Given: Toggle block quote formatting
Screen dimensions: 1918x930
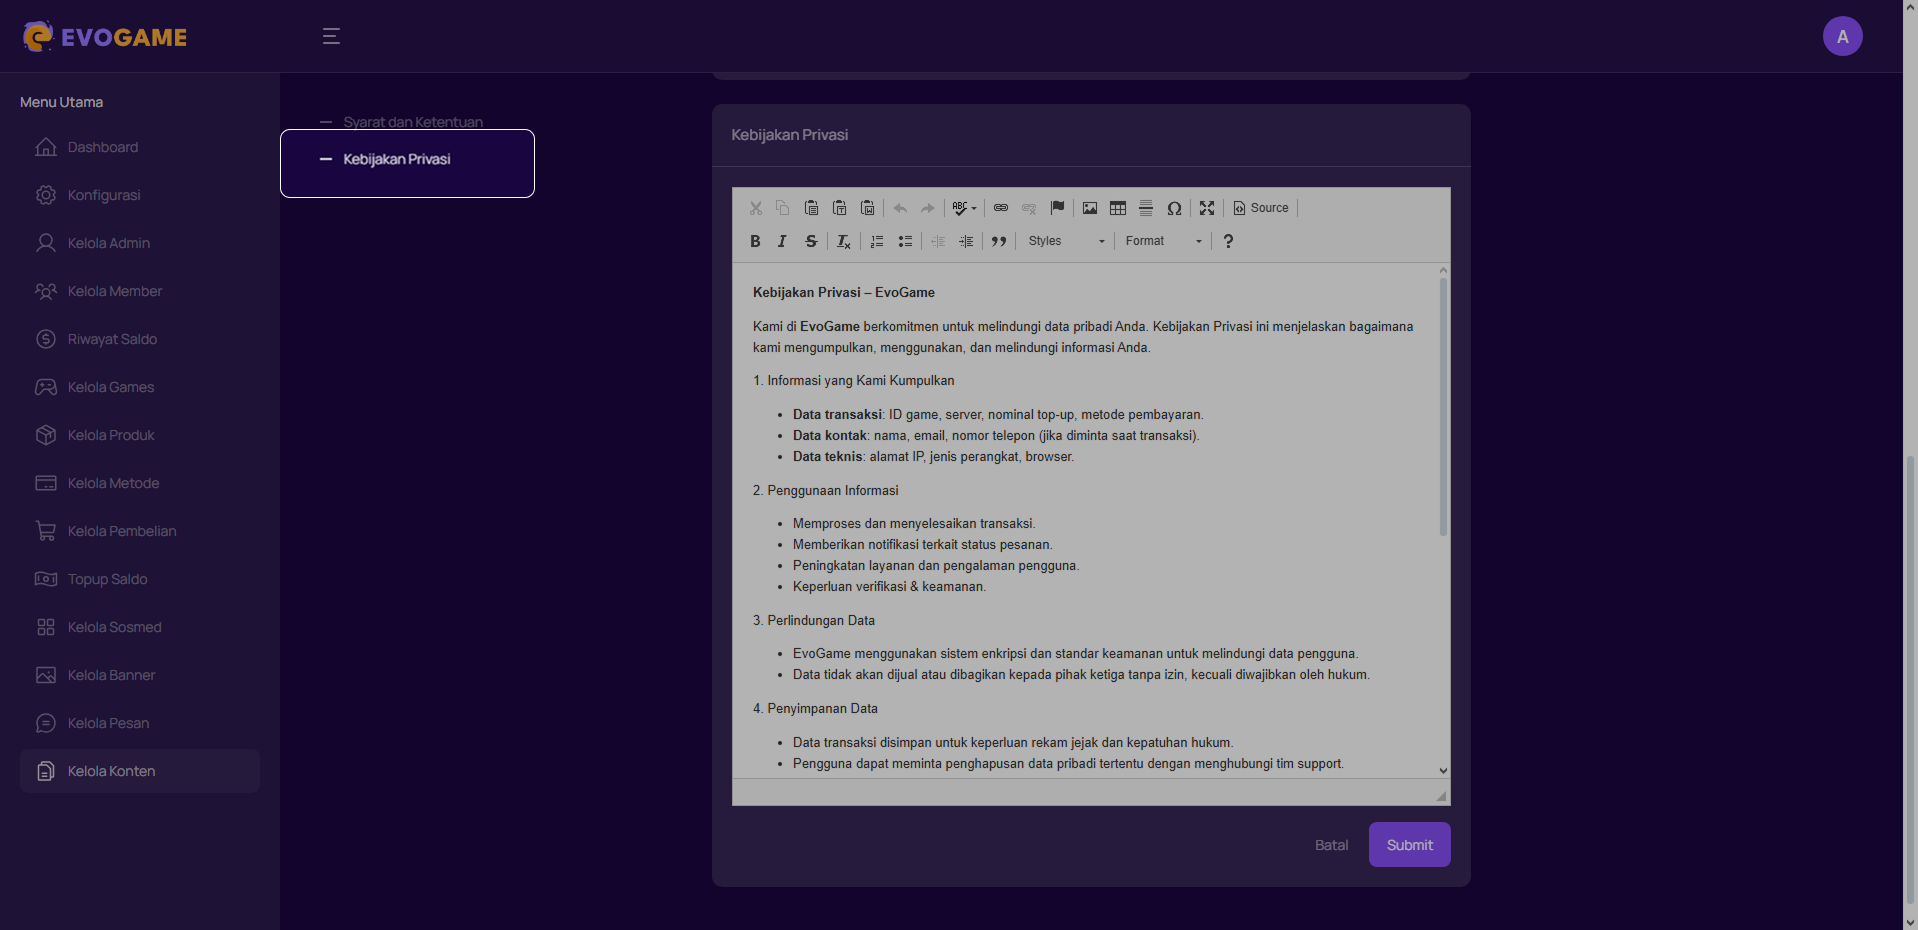Looking at the screenshot, I should [x=999, y=241].
